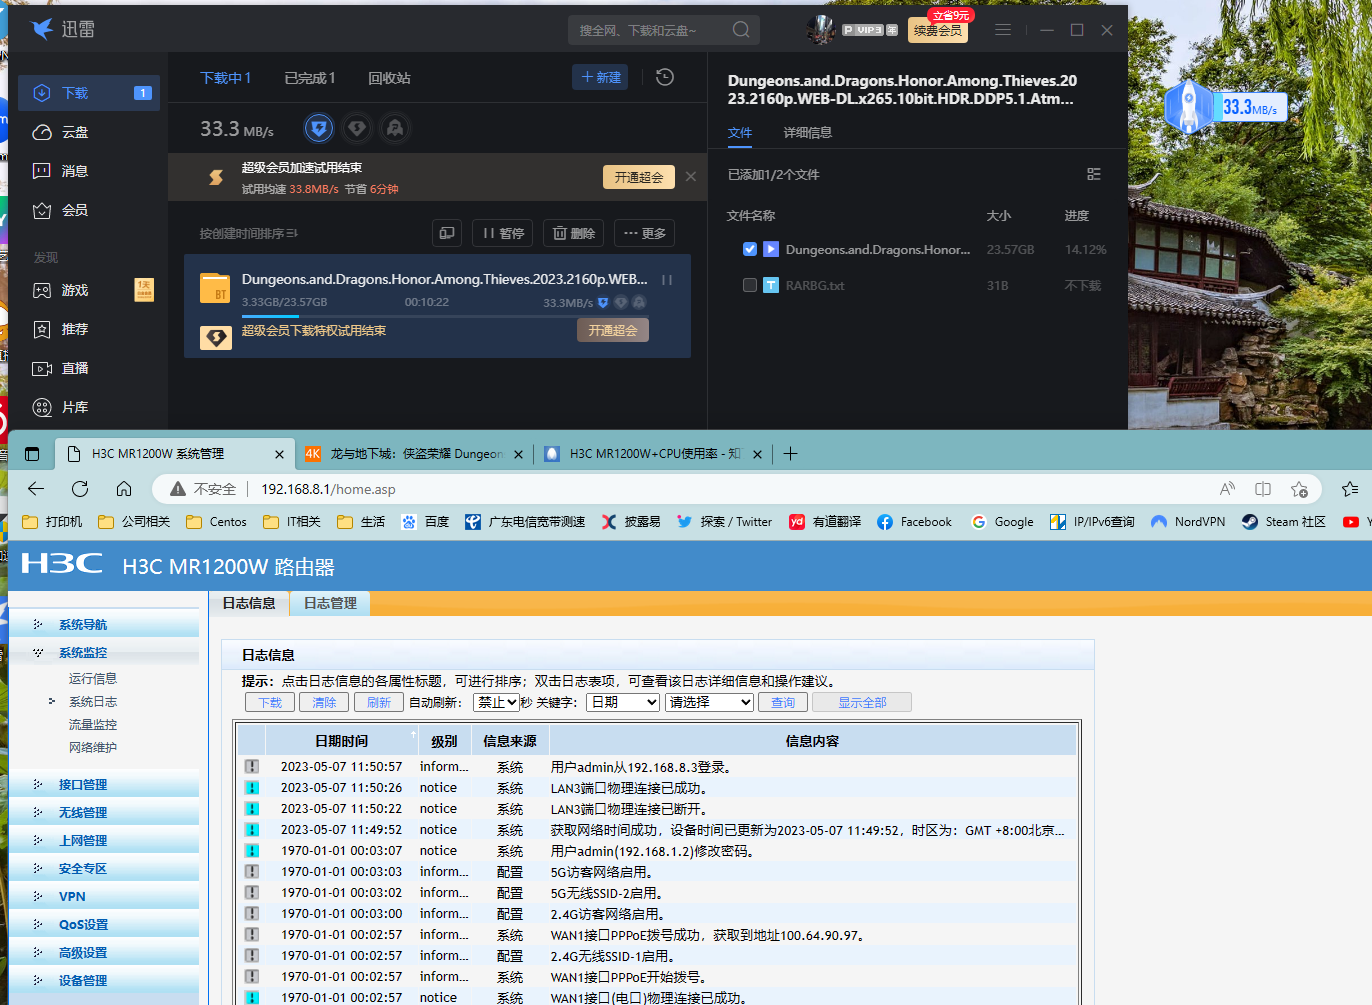The width and height of the screenshot is (1372, 1005).
Task: Uncheck the Dungeons.and.Dragons.Honor video file
Action: [x=750, y=249]
